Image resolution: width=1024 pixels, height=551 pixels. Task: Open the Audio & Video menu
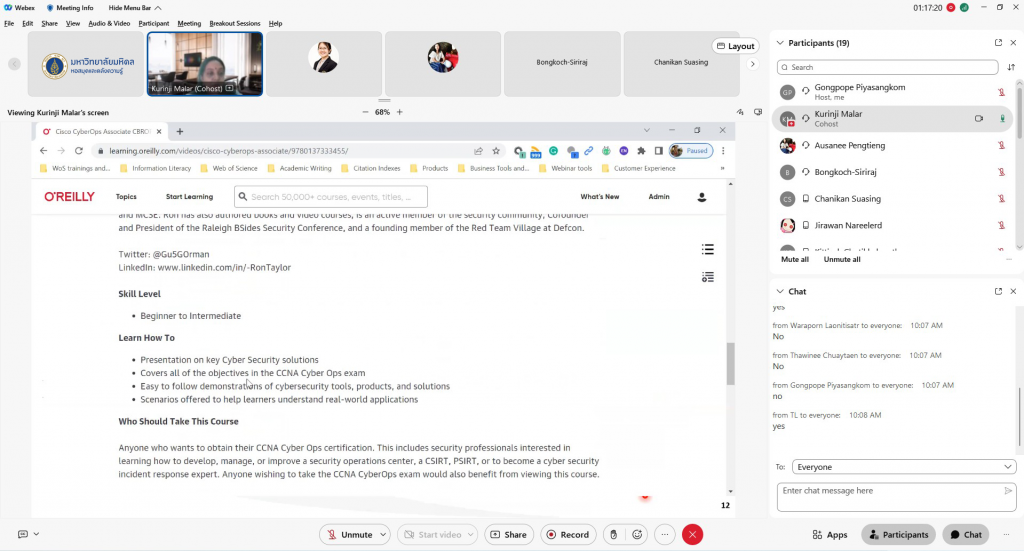(109, 23)
